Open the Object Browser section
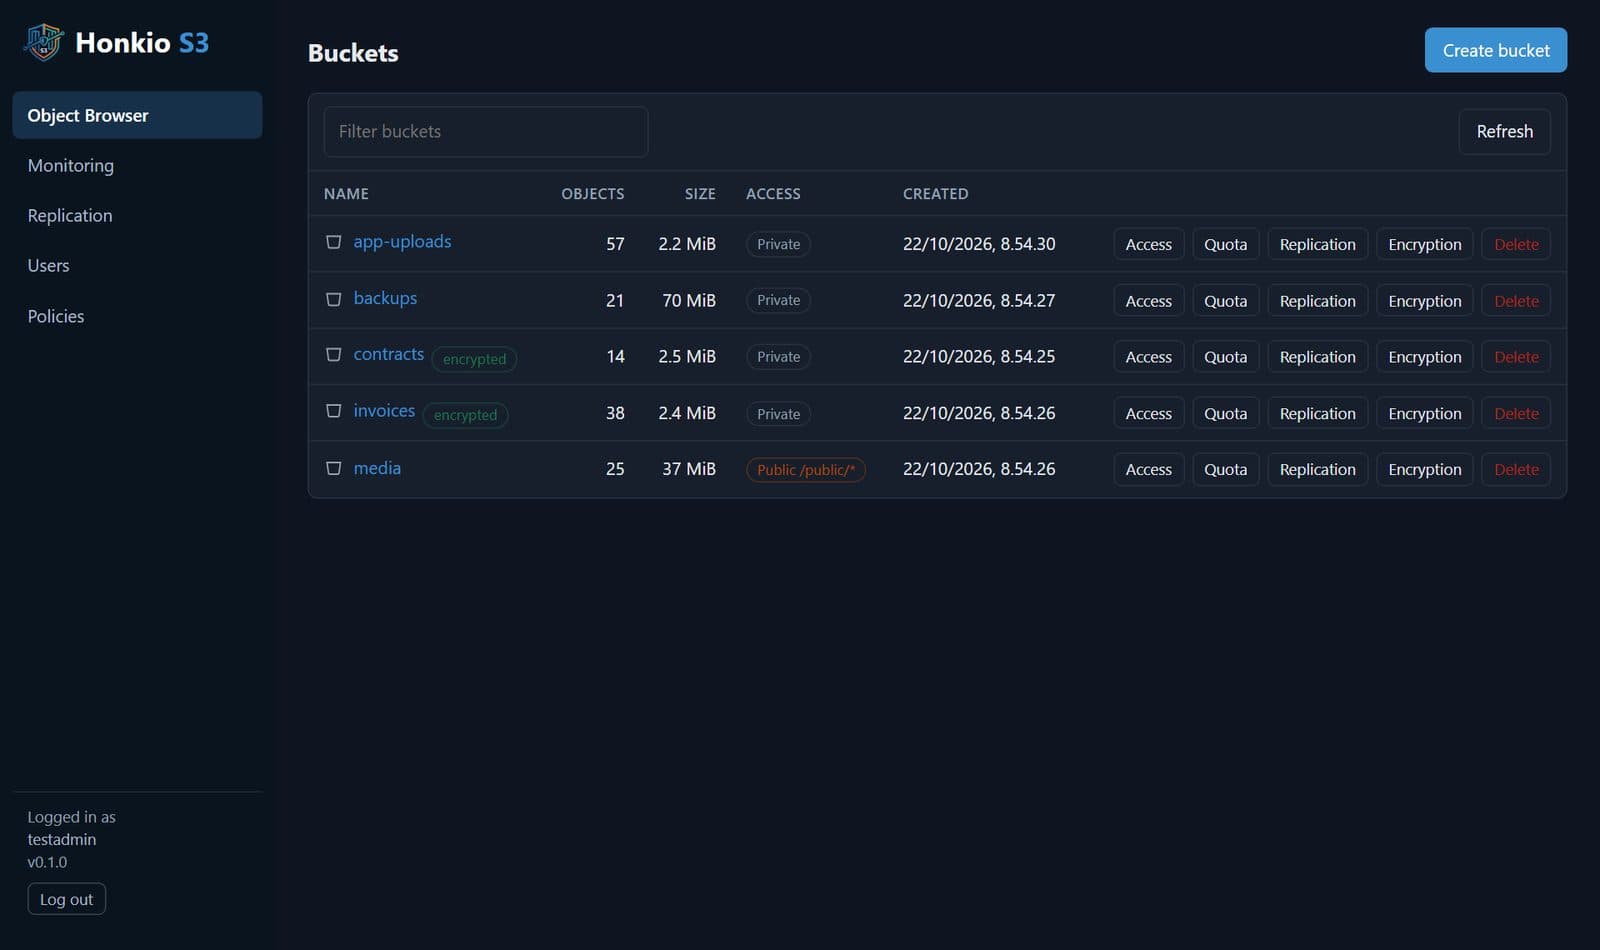This screenshot has height=950, width=1600. point(137,115)
